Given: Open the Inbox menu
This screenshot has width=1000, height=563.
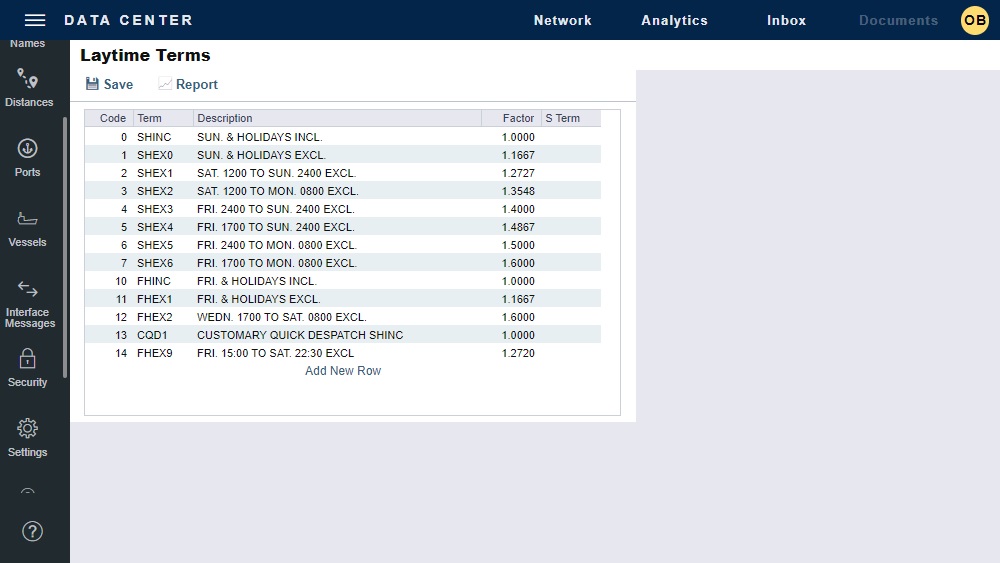Looking at the screenshot, I should tap(786, 20).
